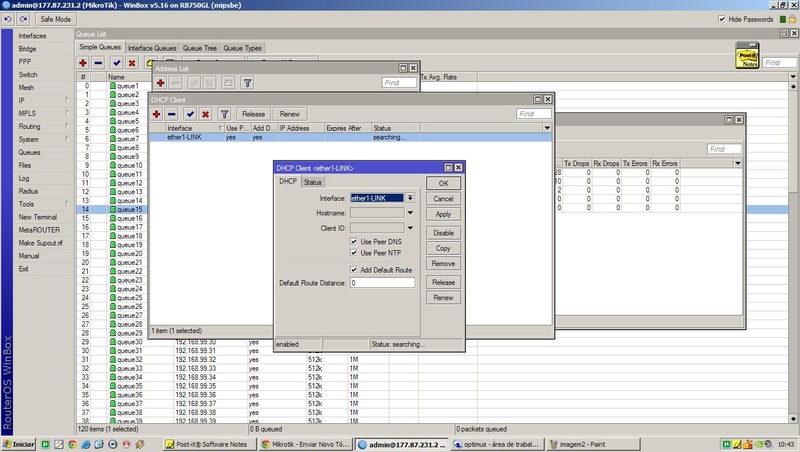Expand the Client ID field arrow
The height and width of the screenshot is (452, 800).
click(410, 227)
